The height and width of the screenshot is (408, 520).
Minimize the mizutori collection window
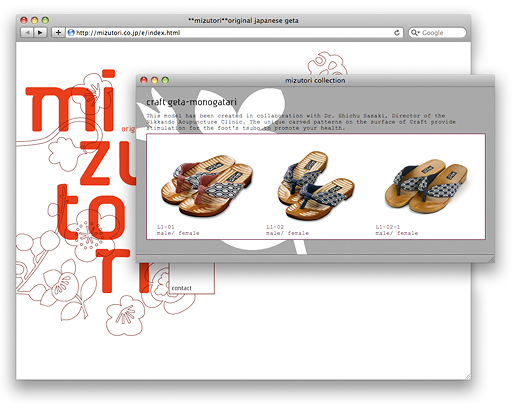point(154,80)
